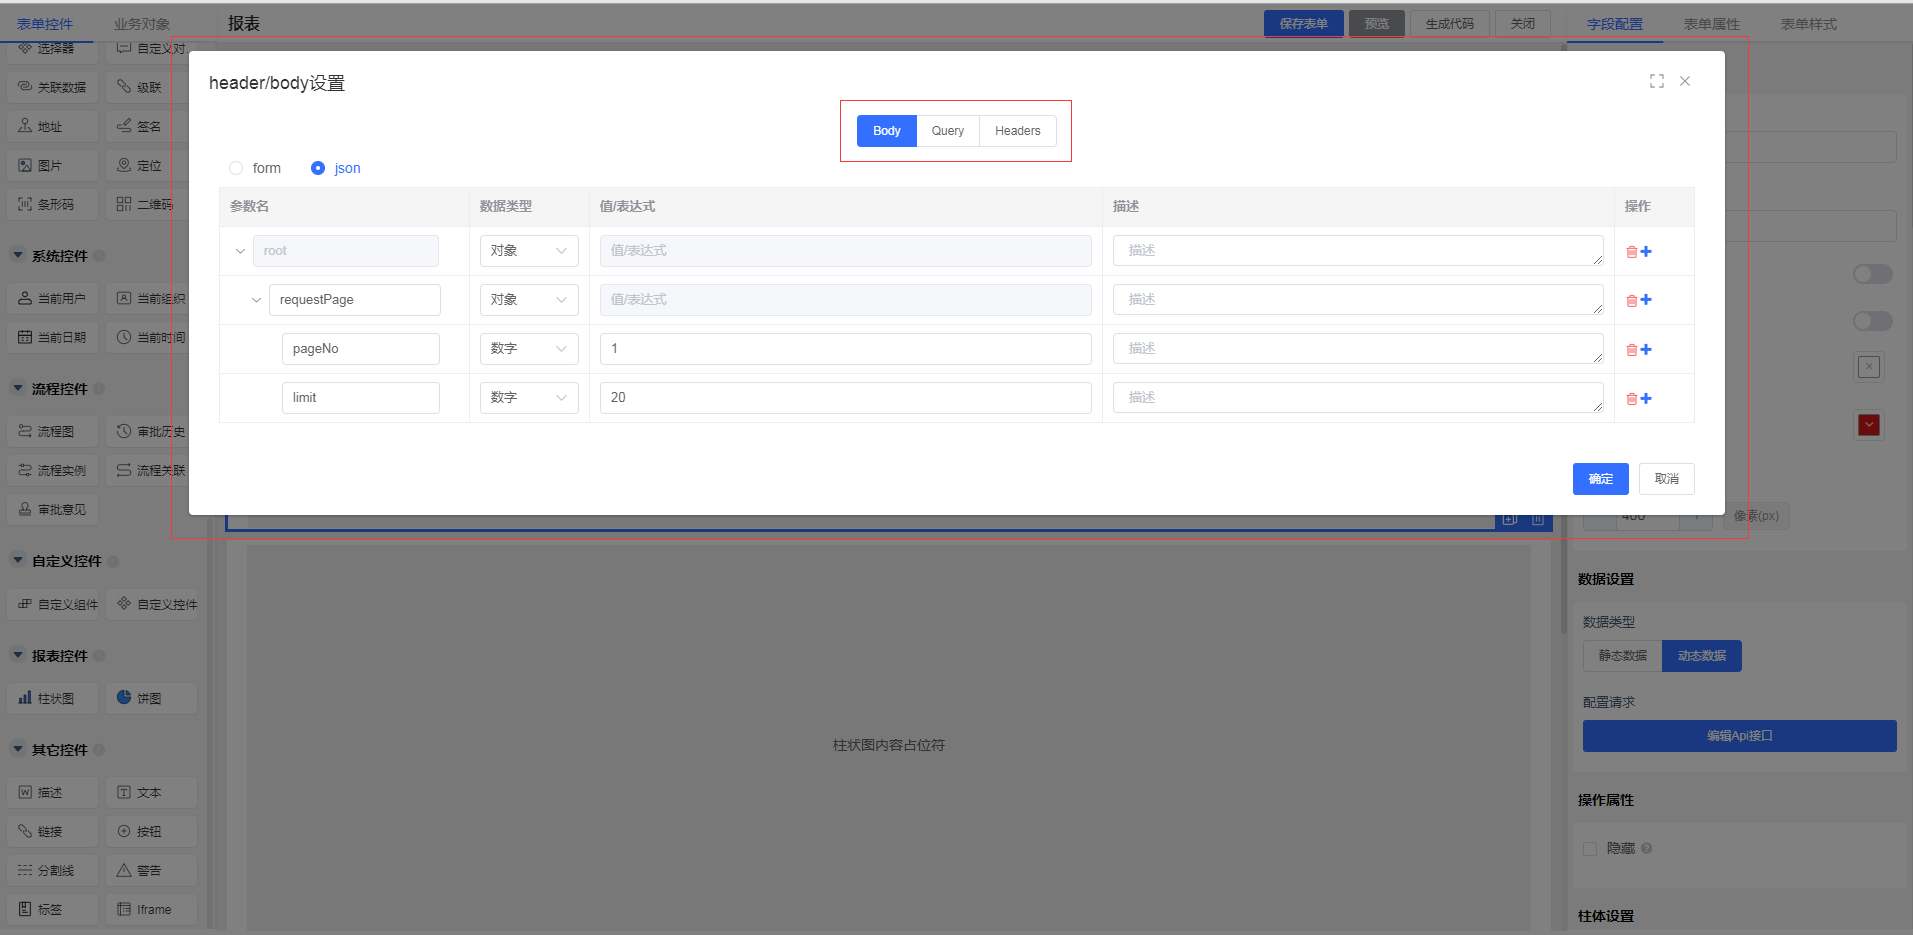Click the value field of the limit row

click(x=845, y=398)
